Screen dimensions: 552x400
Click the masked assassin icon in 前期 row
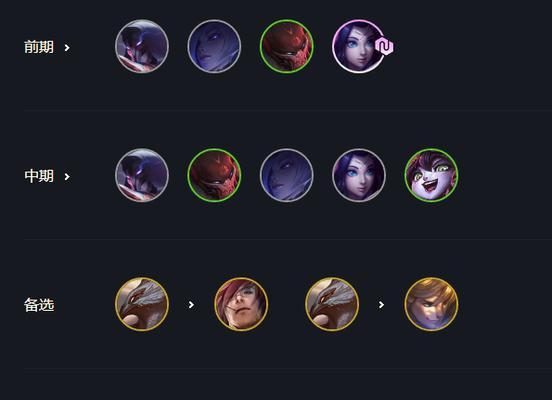pyautogui.click(x=142, y=46)
